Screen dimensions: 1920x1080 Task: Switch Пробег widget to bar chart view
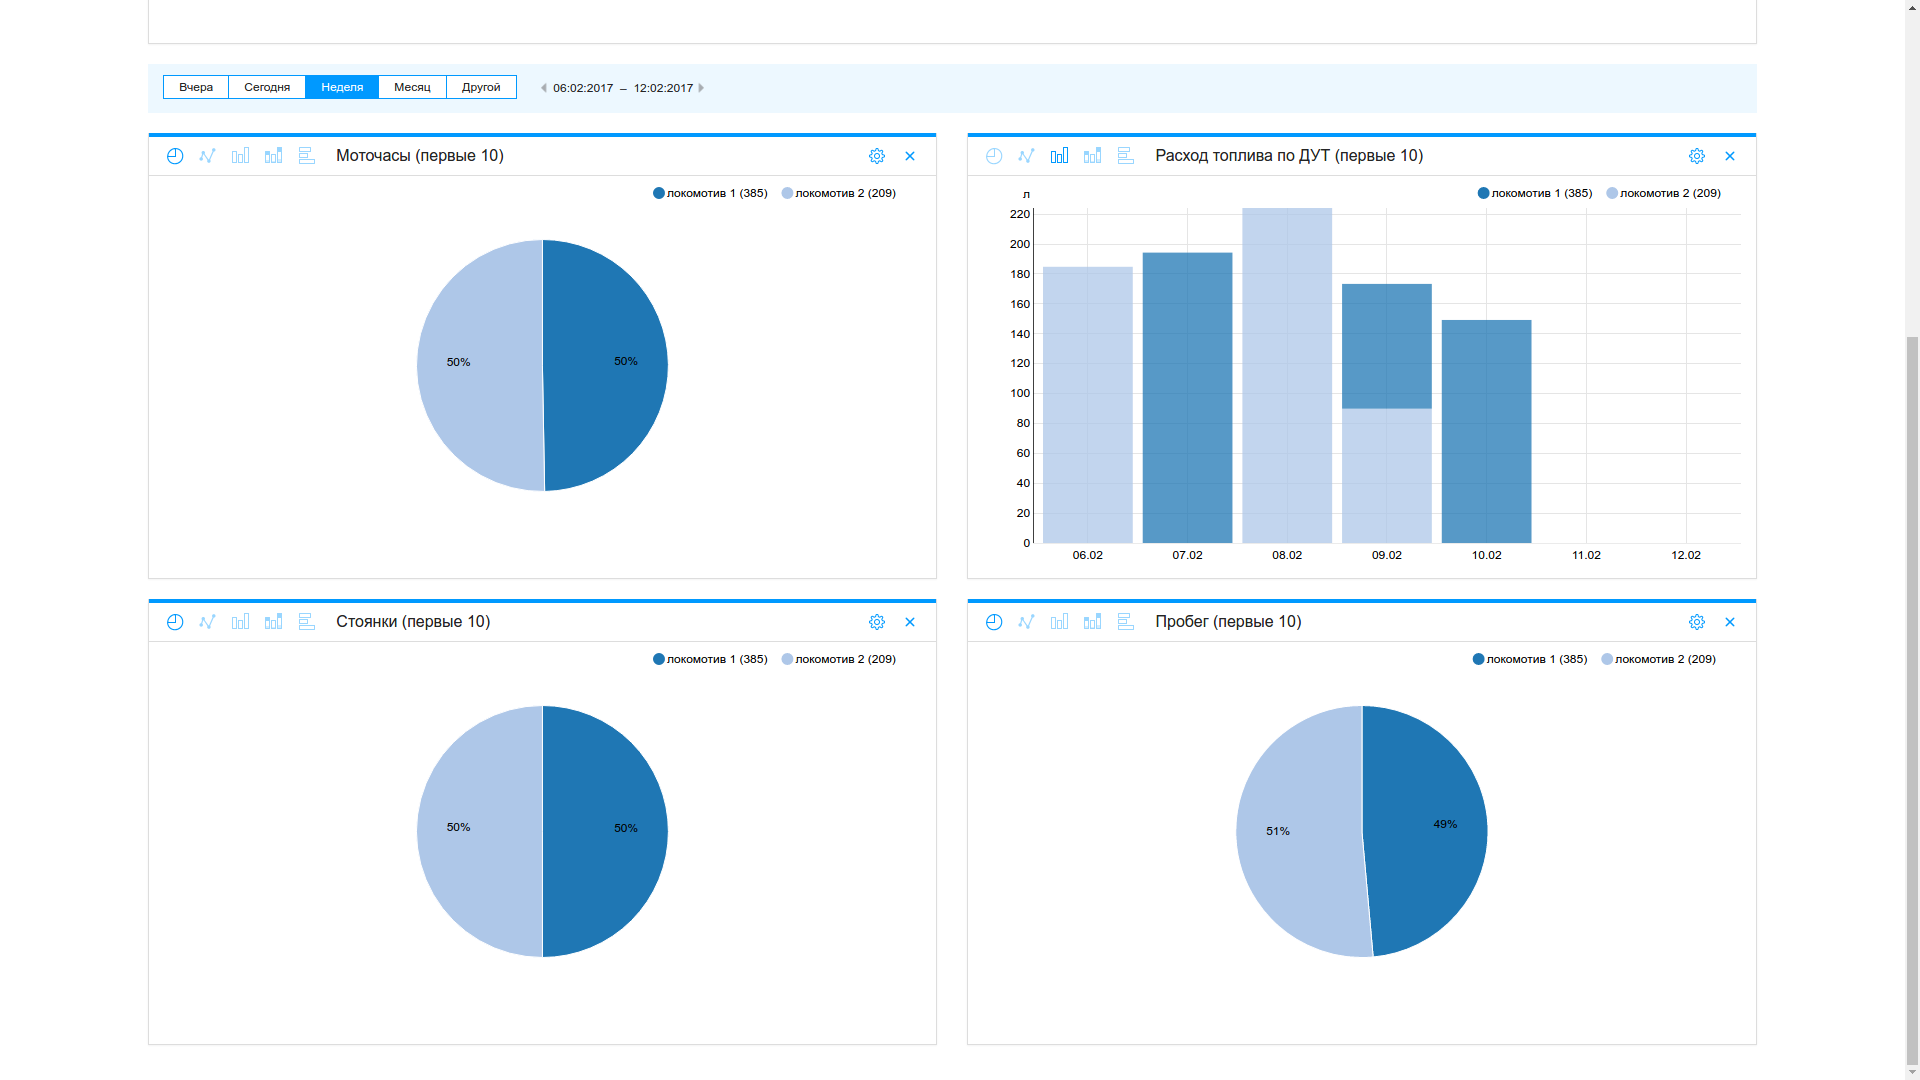point(1060,622)
